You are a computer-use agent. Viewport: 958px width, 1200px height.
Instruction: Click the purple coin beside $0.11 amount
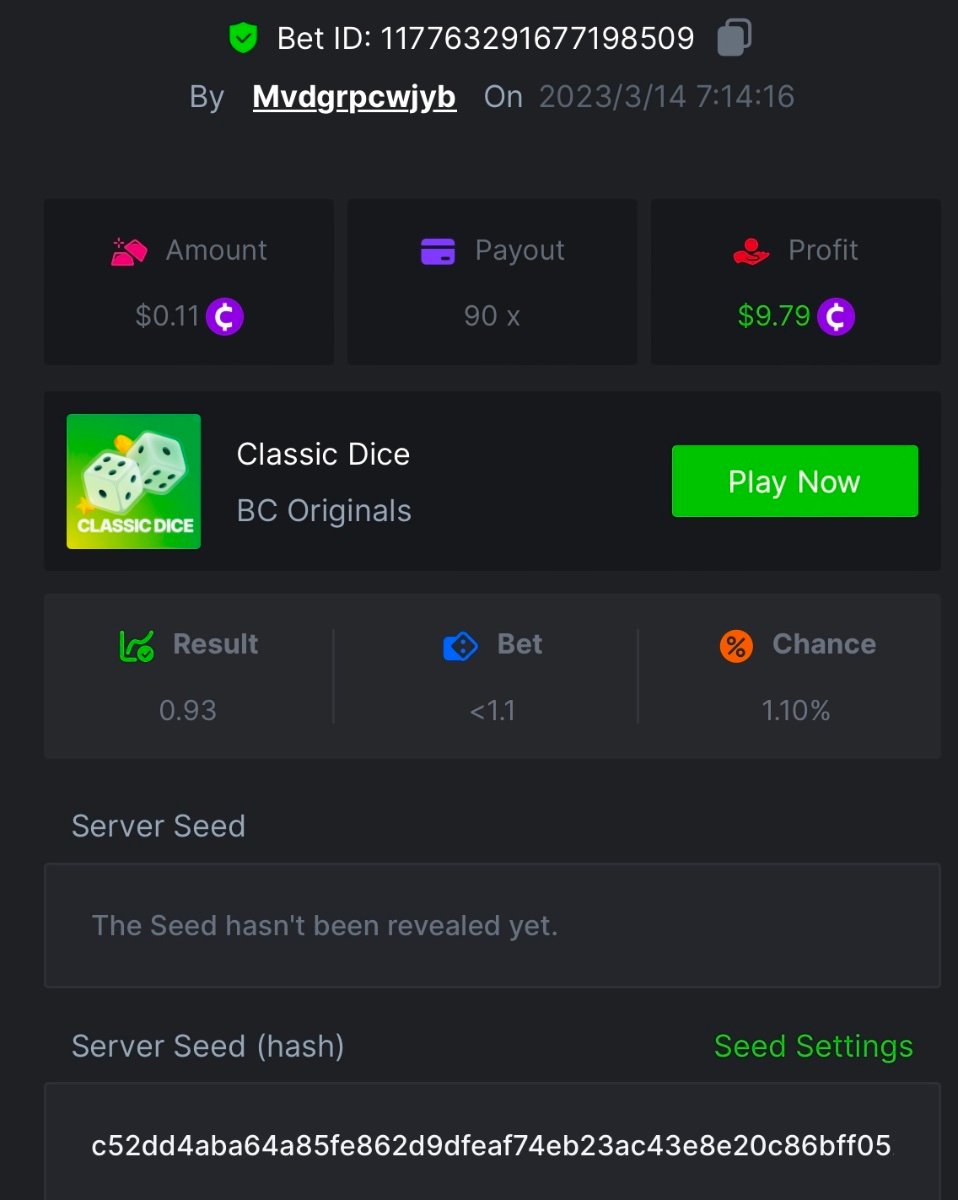click(225, 317)
